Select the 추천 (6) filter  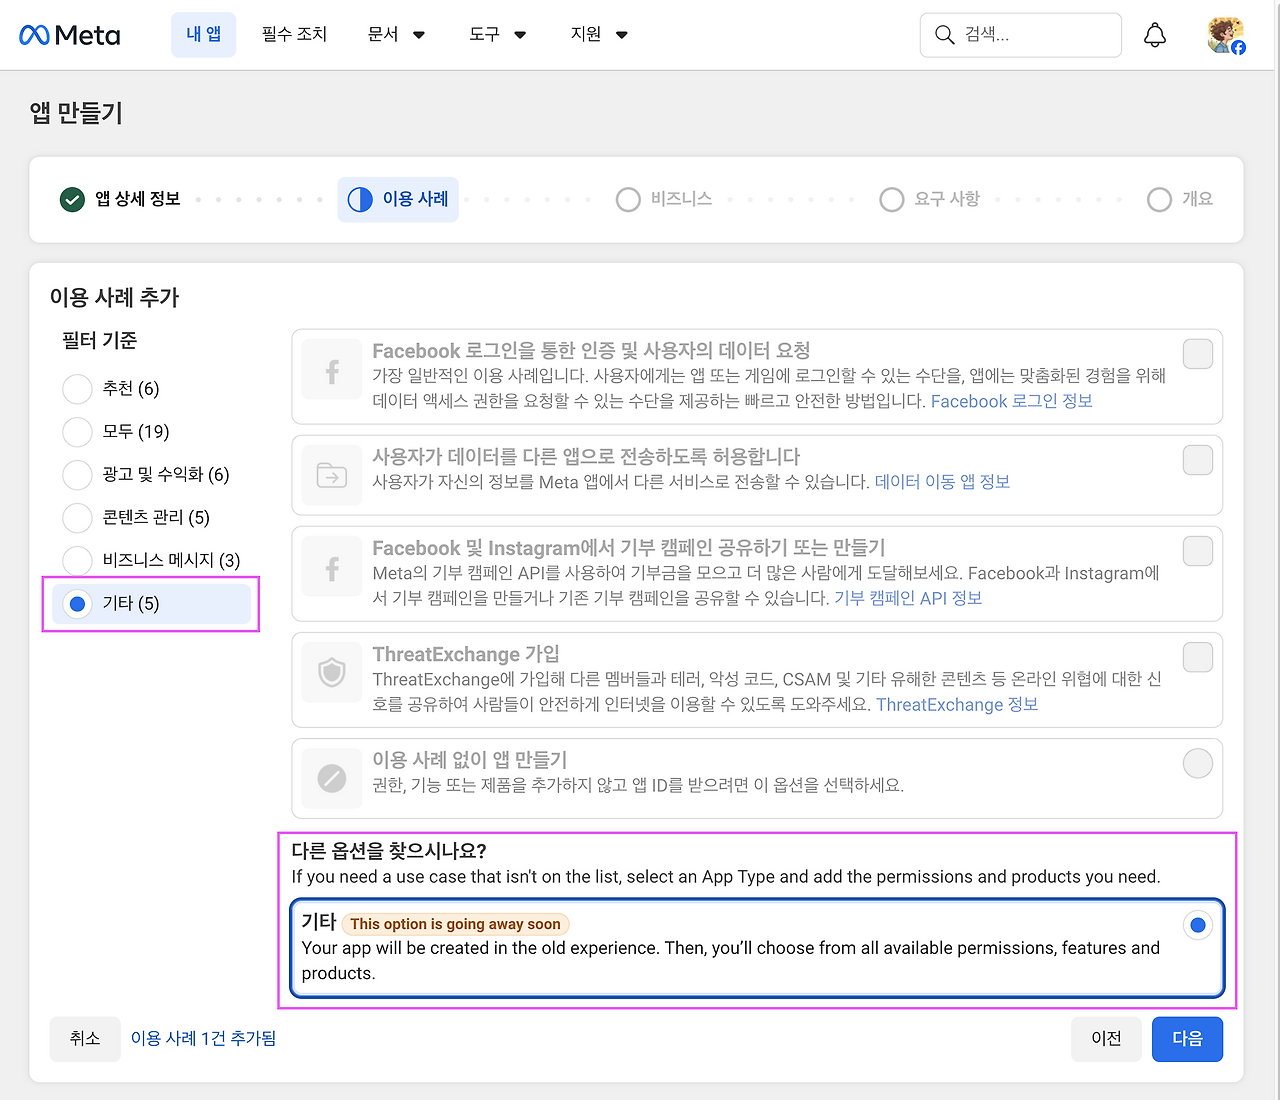(77, 389)
